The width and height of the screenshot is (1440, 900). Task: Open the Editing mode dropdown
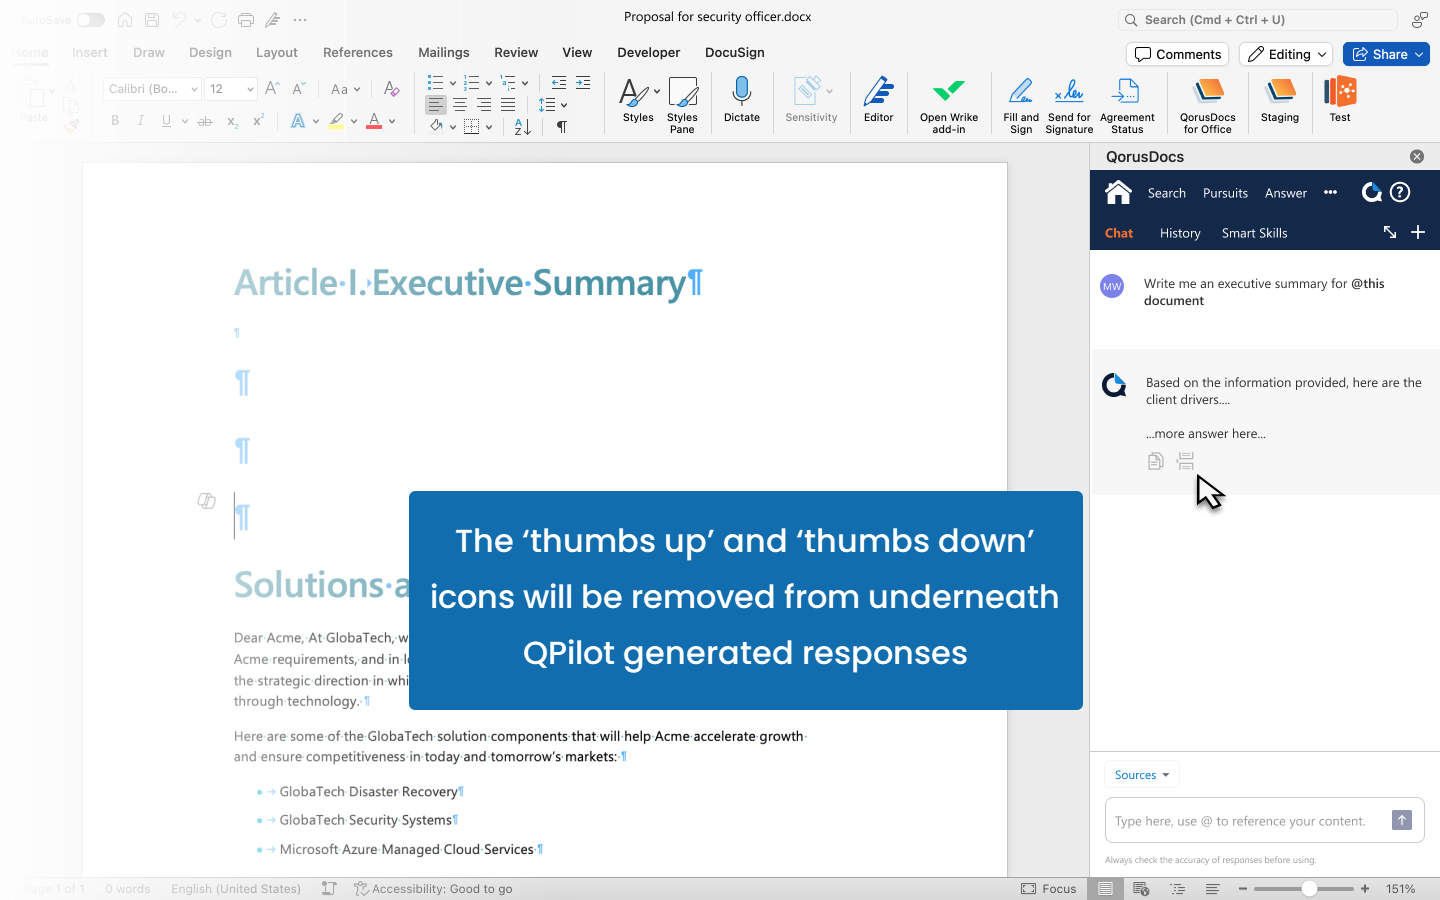tap(1286, 54)
